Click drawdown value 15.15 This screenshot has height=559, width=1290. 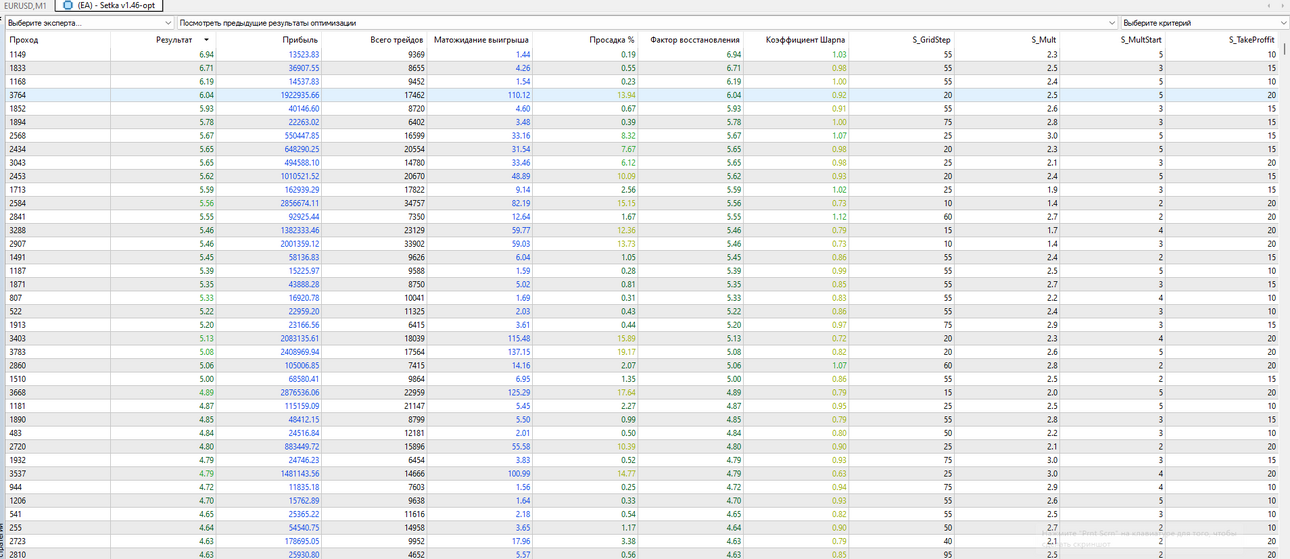pyautogui.click(x=626, y=203)
